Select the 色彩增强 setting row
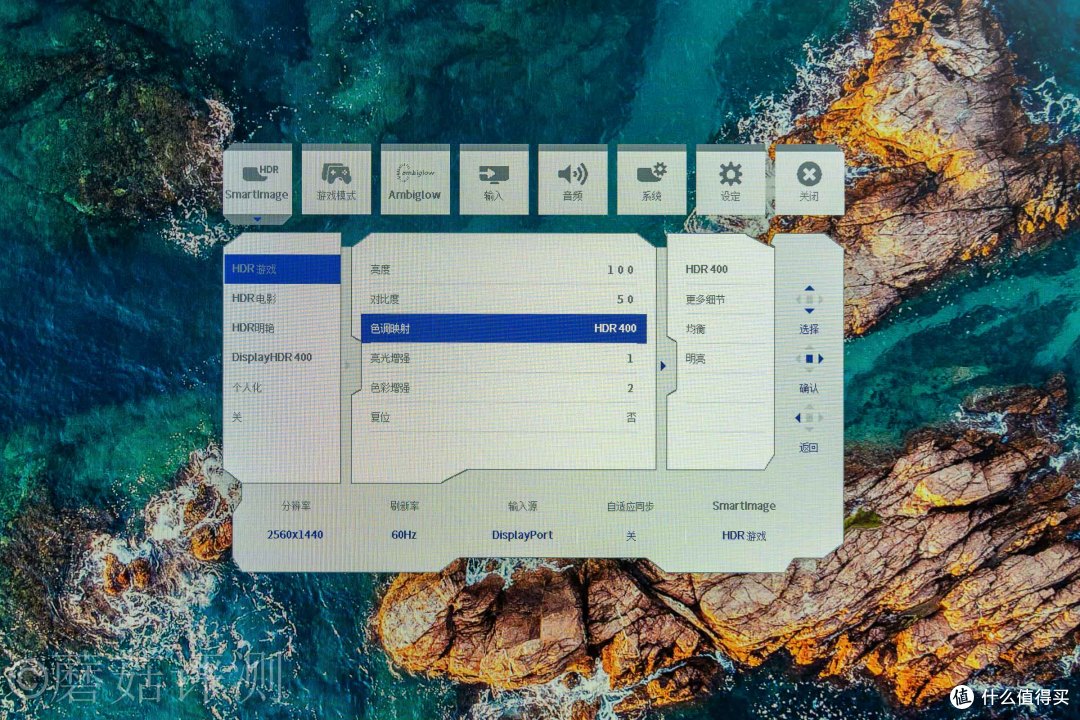1080x720 pixels. pos(503,388)
